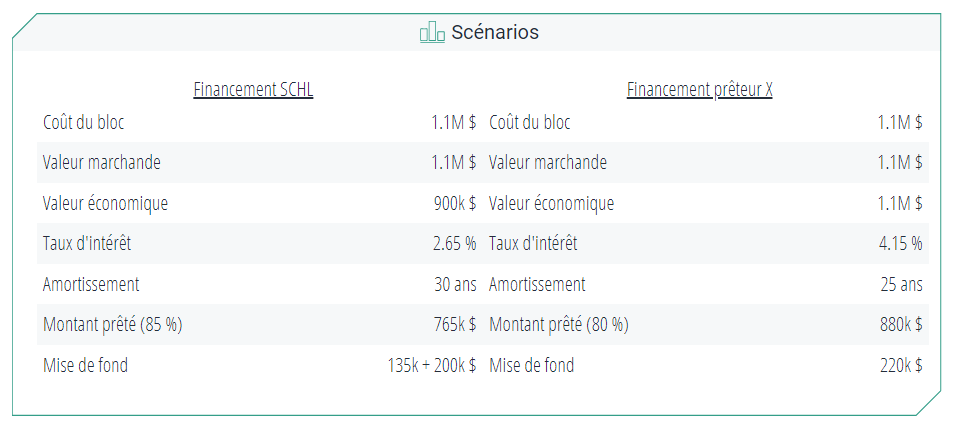Viewport: 955px width, 429px height.
Task: Click Mise de fond label under prêteur X
Action: coord(531,365)
